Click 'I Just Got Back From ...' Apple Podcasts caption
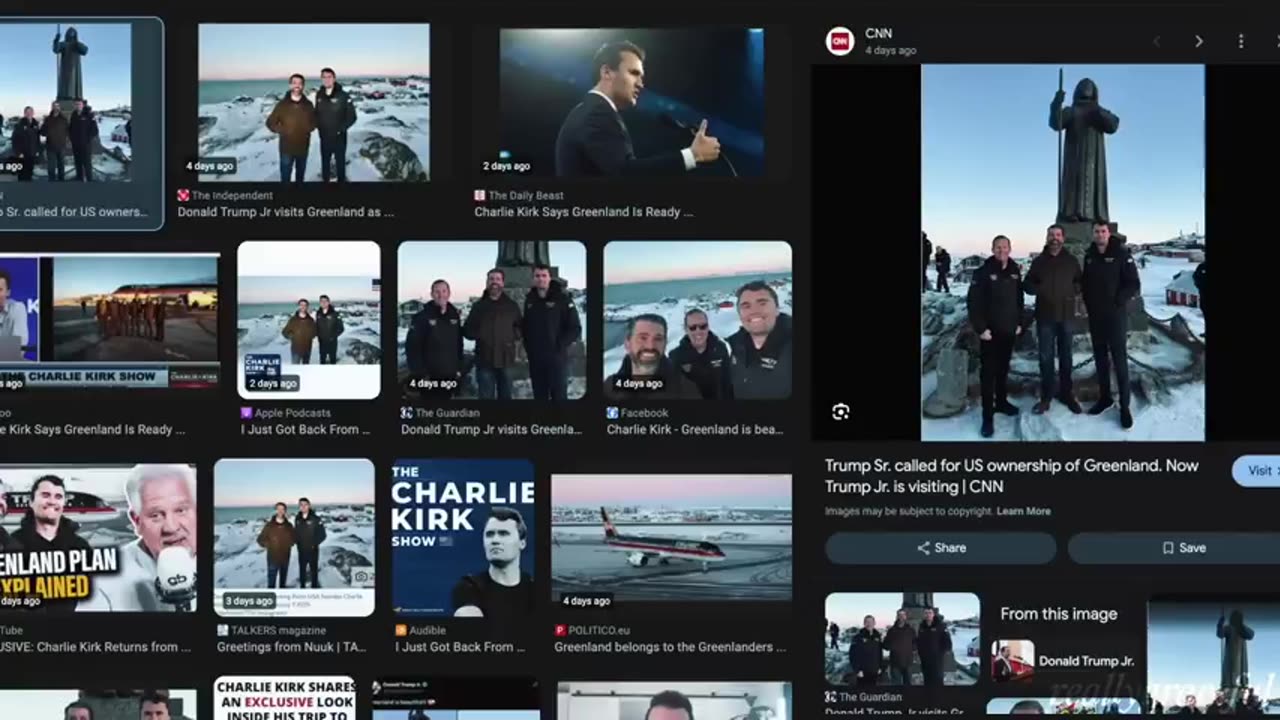1280x720 pixels. click(x=305, y=429)
